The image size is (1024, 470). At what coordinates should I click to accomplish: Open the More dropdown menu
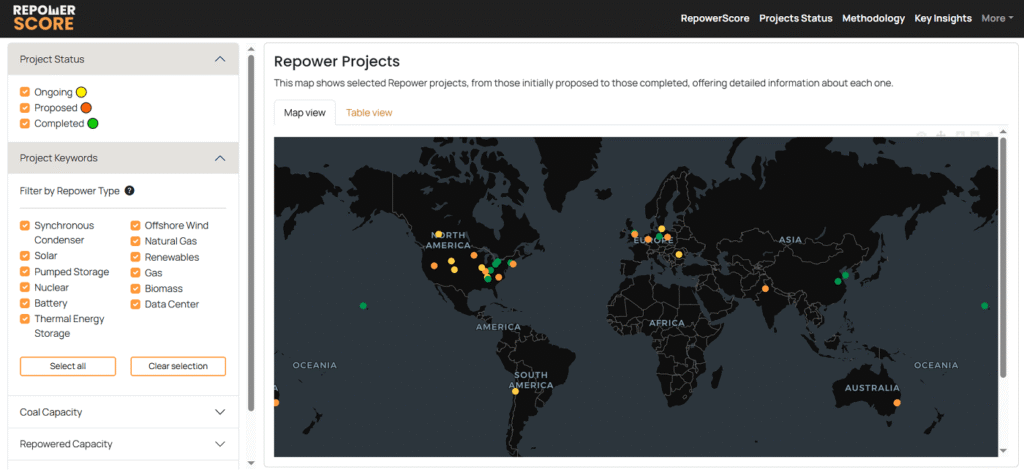pos(996,18)
